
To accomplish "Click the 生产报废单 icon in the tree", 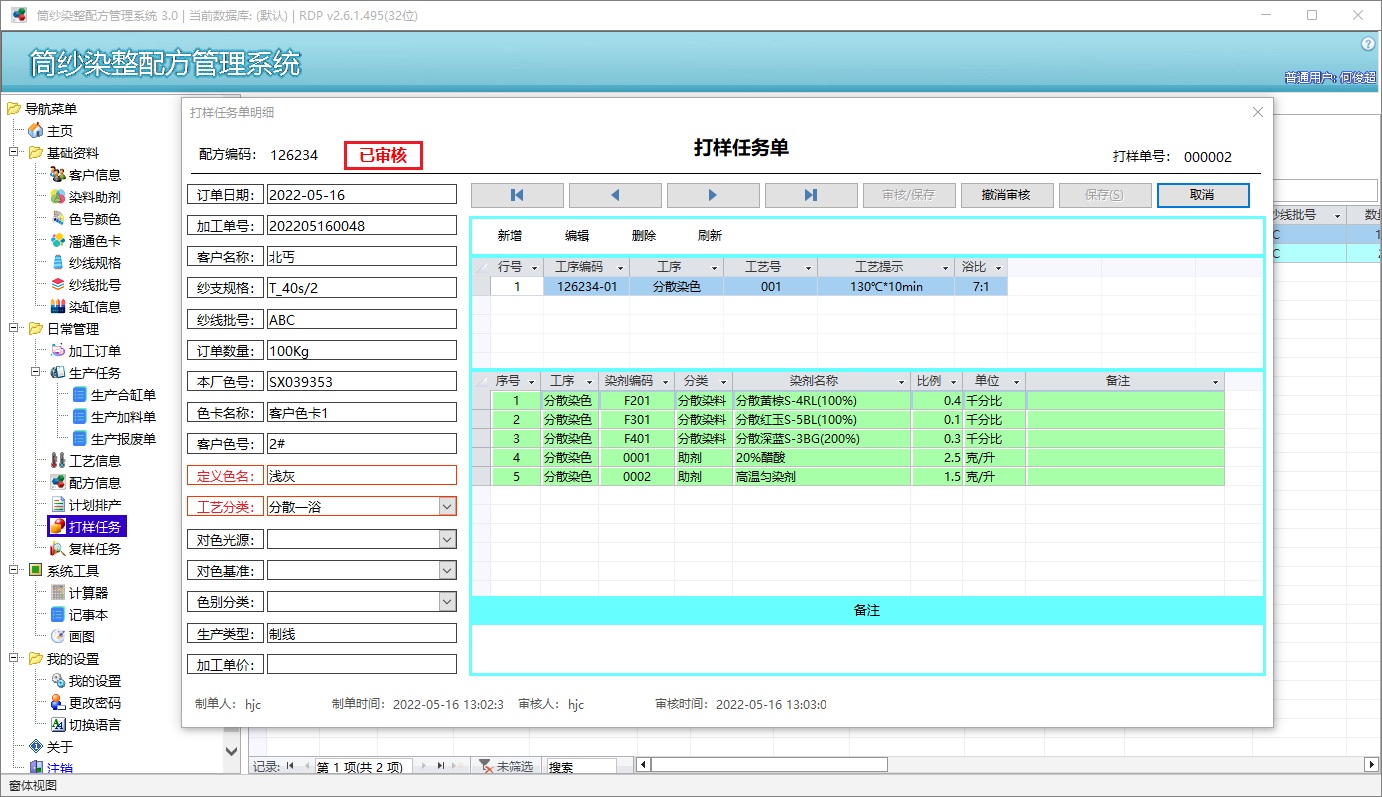I will [80, 439].
